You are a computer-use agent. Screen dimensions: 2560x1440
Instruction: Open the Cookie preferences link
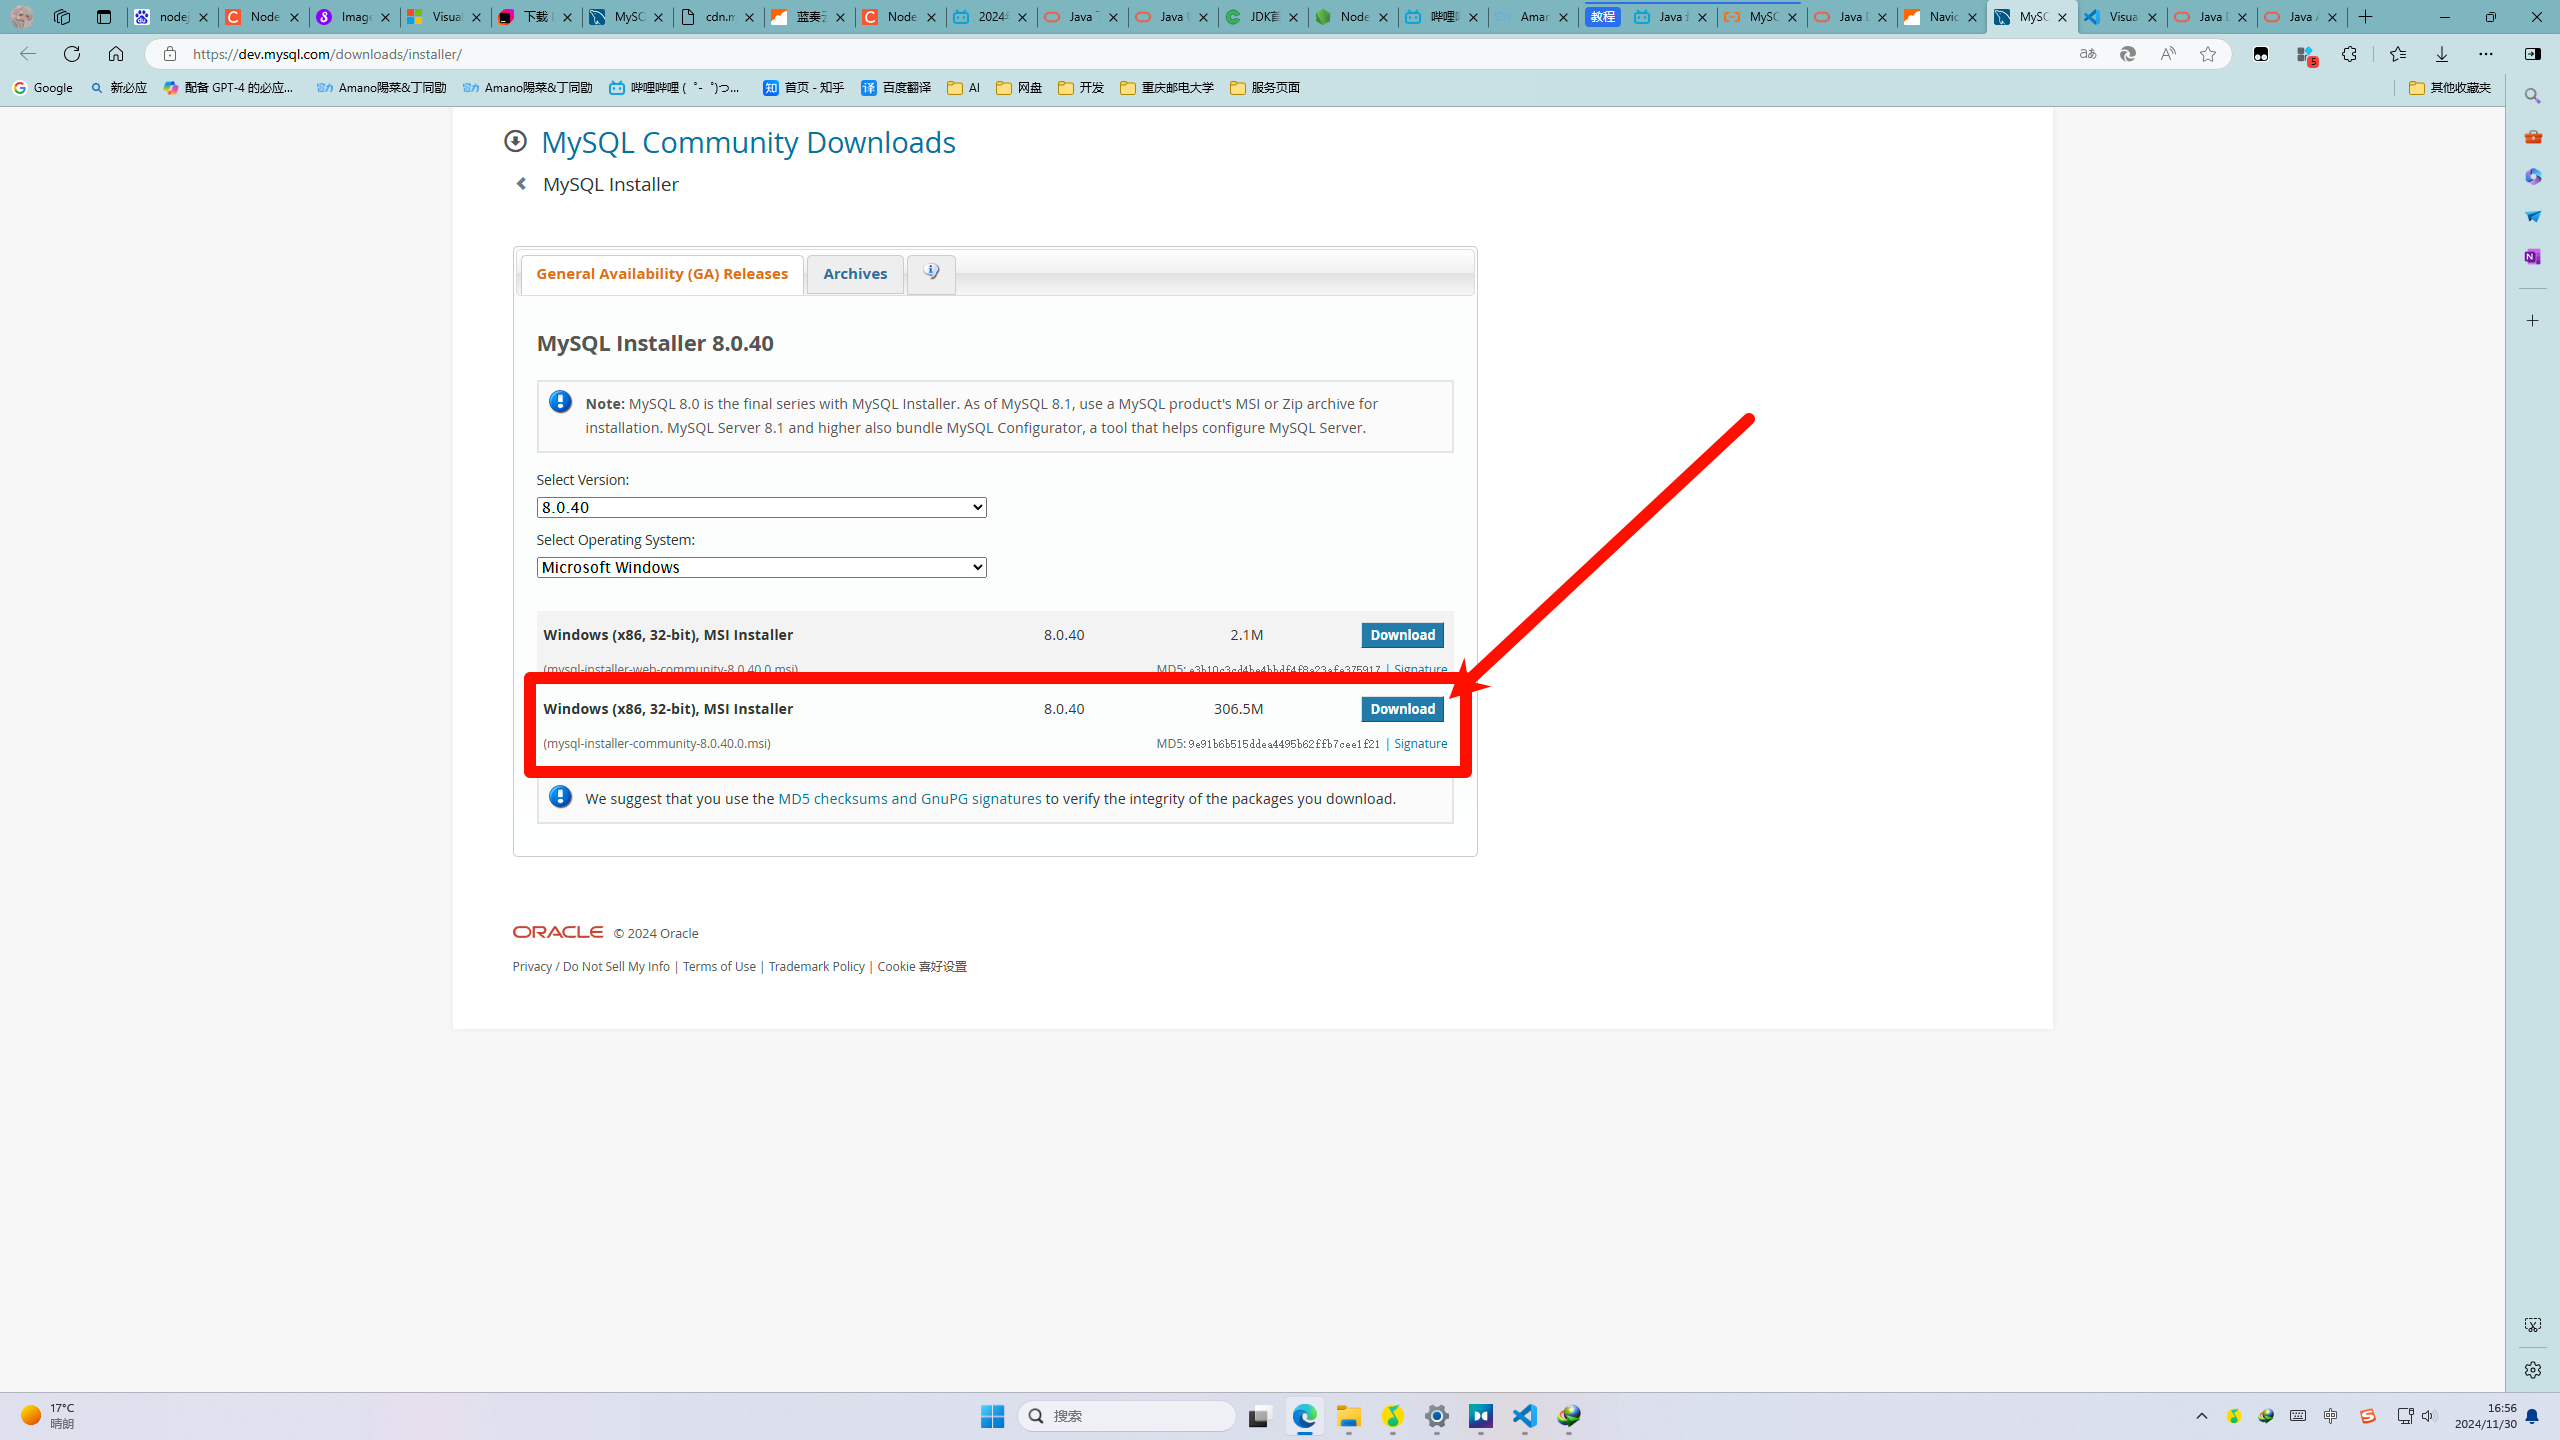tap(922, 966)
